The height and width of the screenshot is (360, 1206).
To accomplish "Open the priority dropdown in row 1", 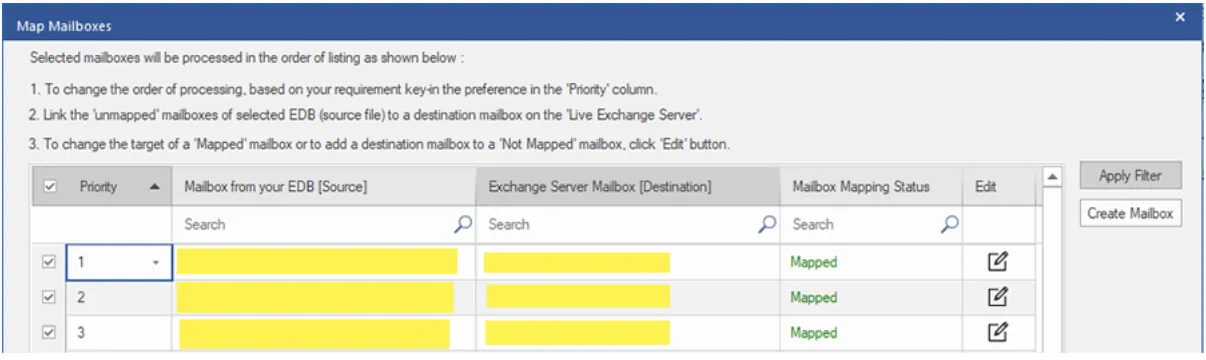I will click(x=156, y=263).
